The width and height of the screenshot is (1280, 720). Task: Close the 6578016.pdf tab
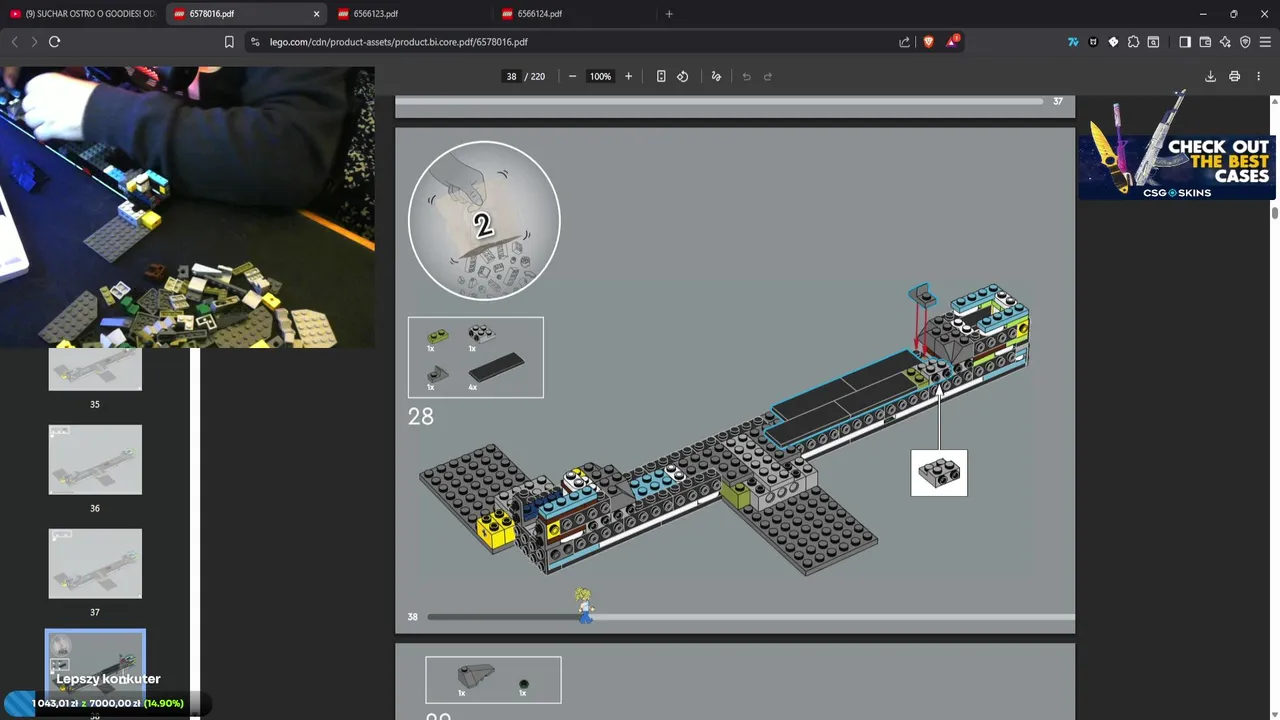coord(317,14)
